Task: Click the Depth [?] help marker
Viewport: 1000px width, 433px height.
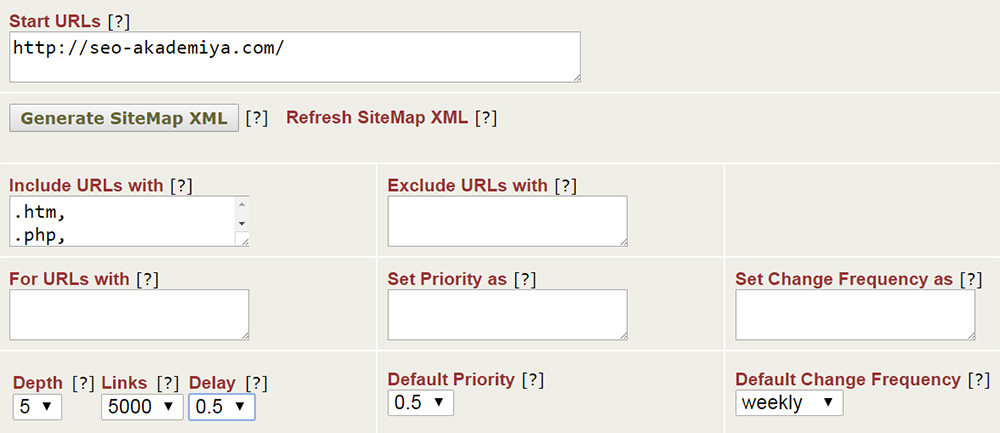Action: coord(84,383)
